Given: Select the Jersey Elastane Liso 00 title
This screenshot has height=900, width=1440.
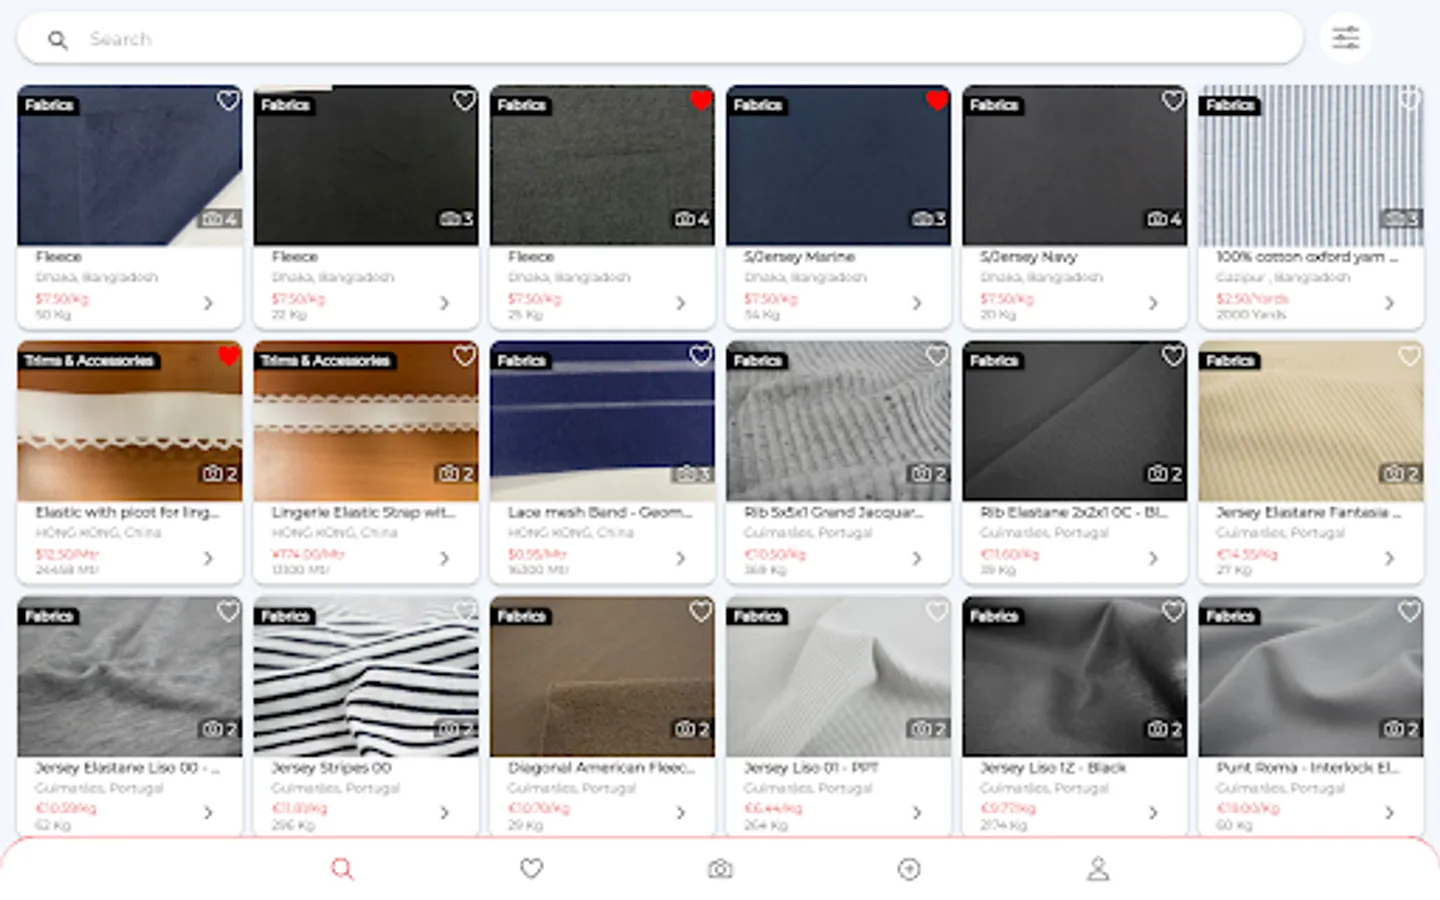Looking at the screenshot, I should (127, 768).
